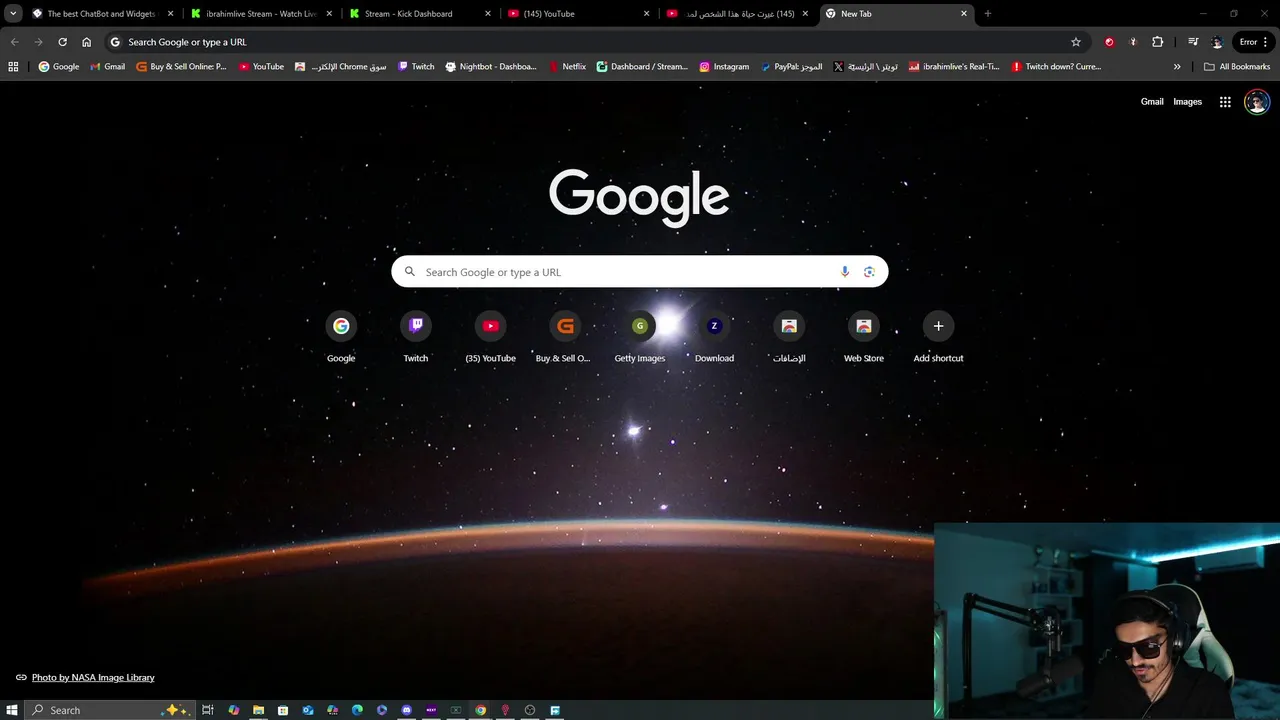Switch to Stream - Kick Dashboard tab
This screenshot has height=720, width=1280.
[x=421, y=14]
